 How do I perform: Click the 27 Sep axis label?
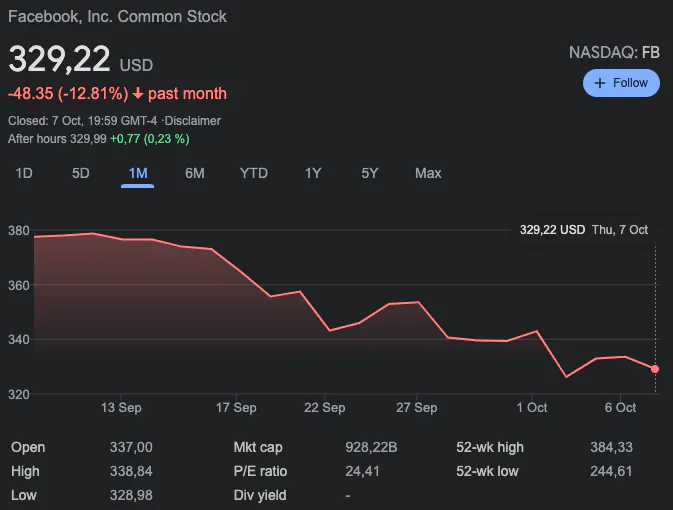tap(416, 407)
